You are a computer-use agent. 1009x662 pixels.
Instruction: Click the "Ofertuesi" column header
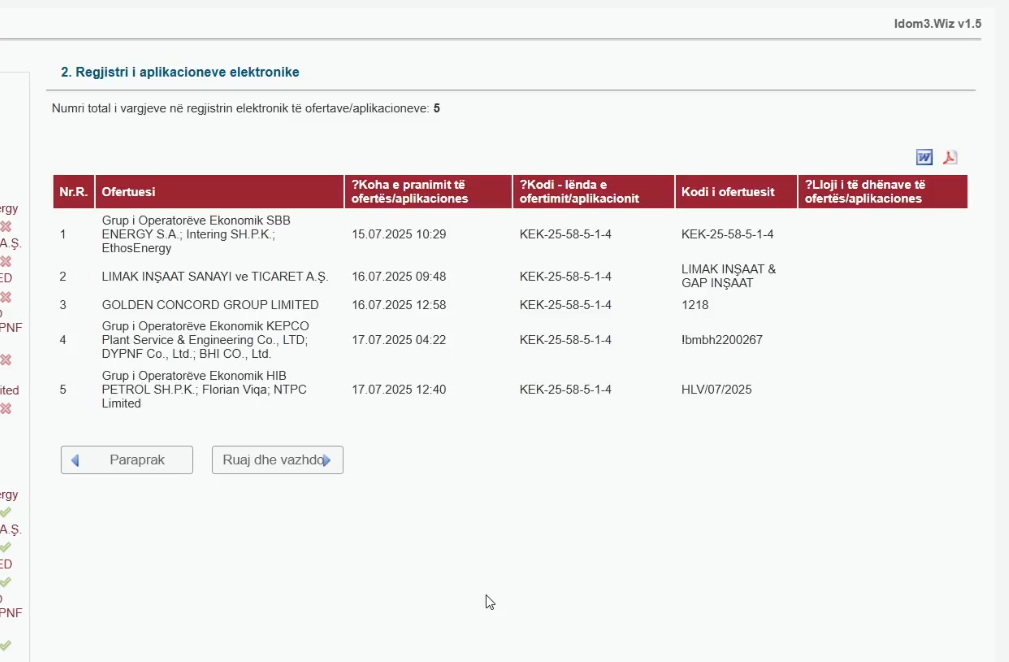[129, 192]
